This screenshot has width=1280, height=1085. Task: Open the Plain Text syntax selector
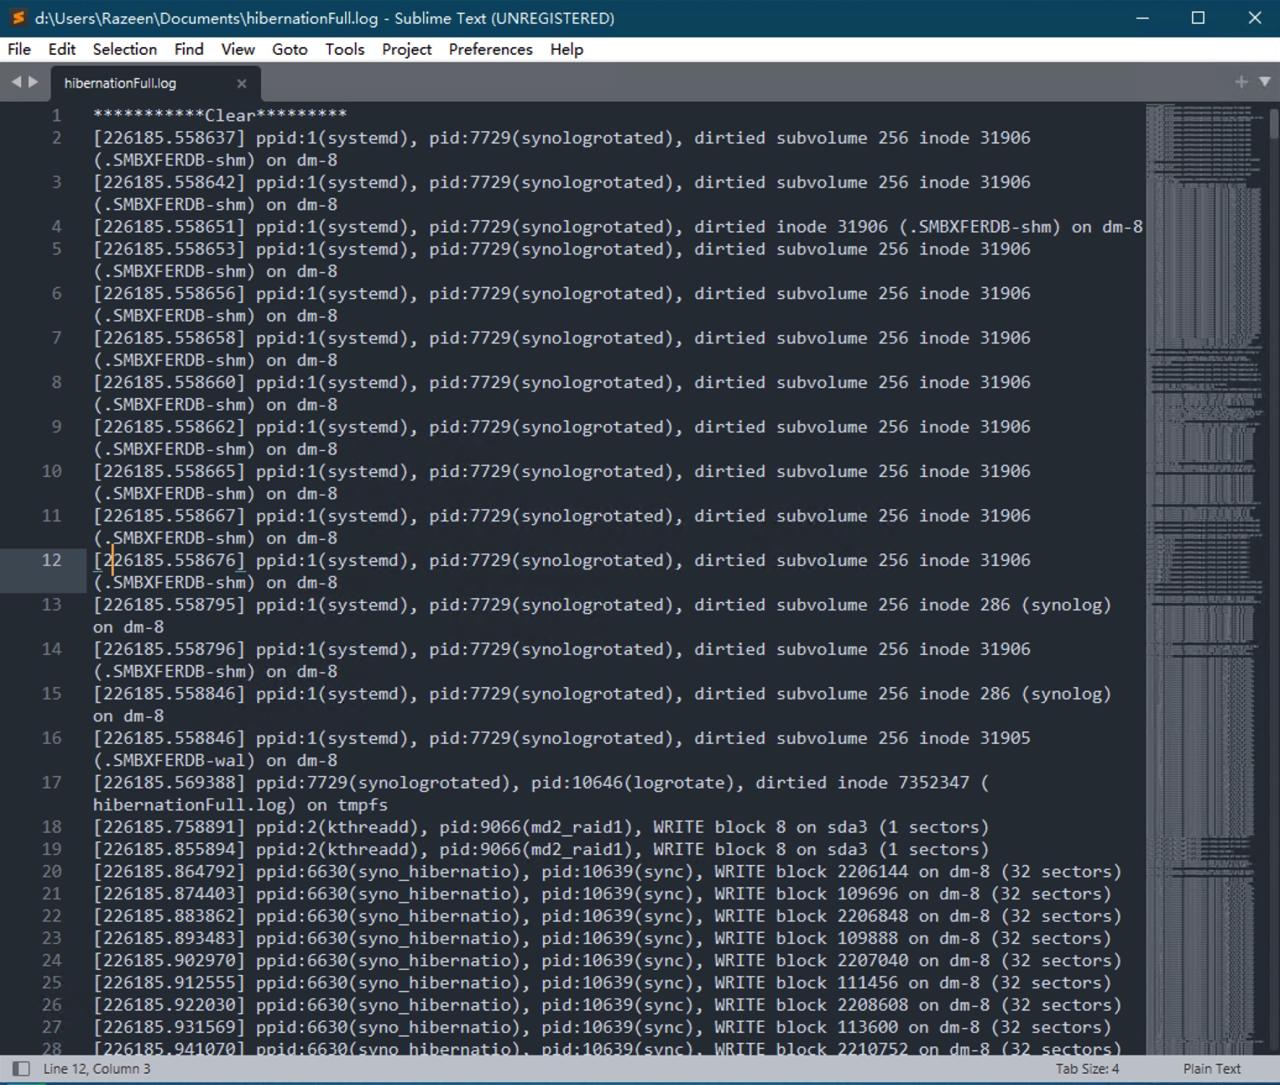pos(1211,1068)
